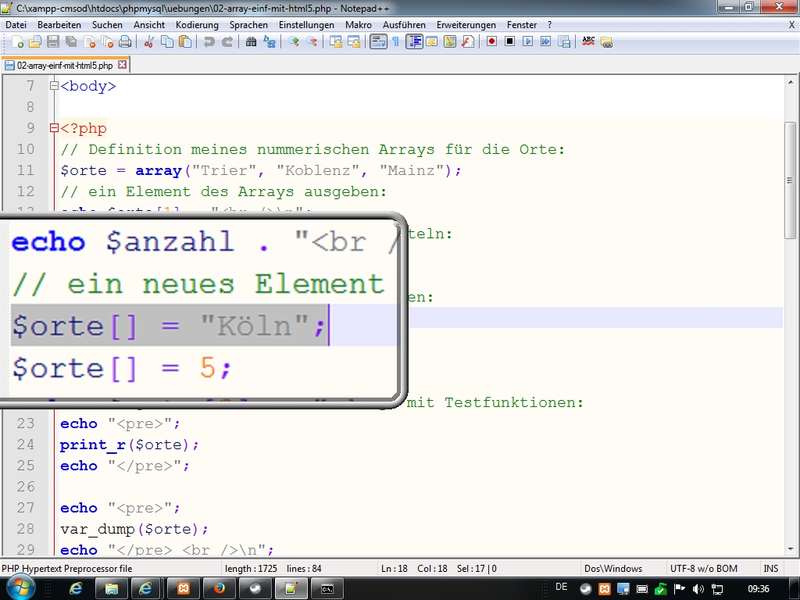This screenshot has width=800, height=600.
Task: Click the spell check ABC icon
Action: point(588,42)
